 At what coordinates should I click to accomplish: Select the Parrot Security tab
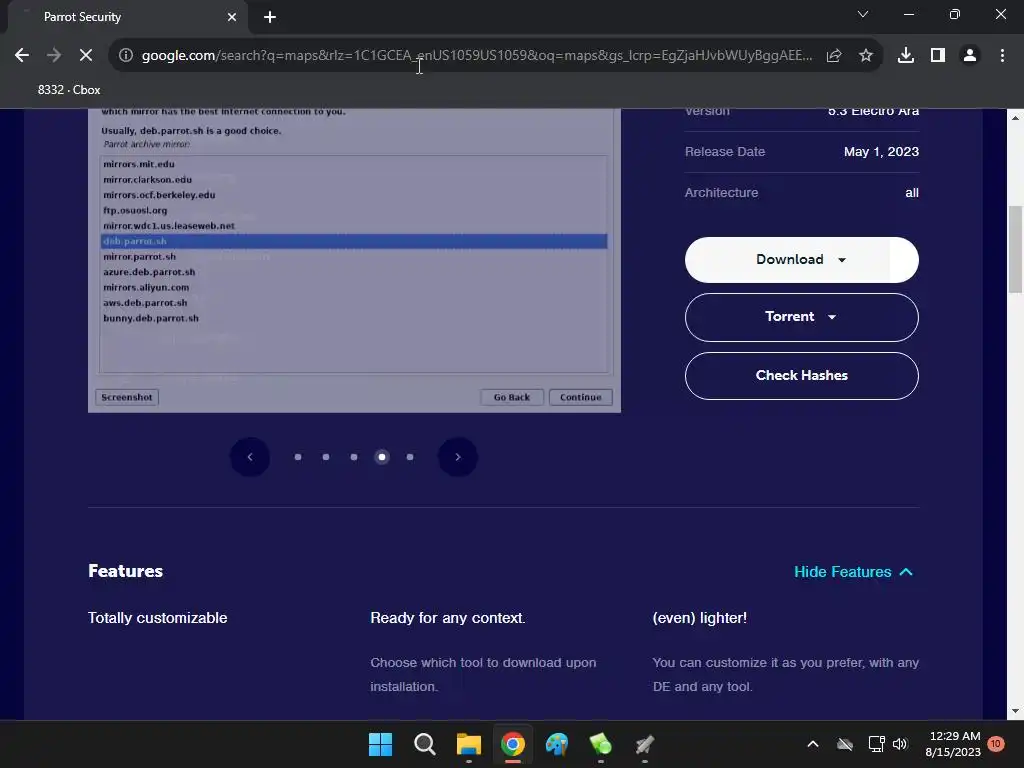coord(127,17)
